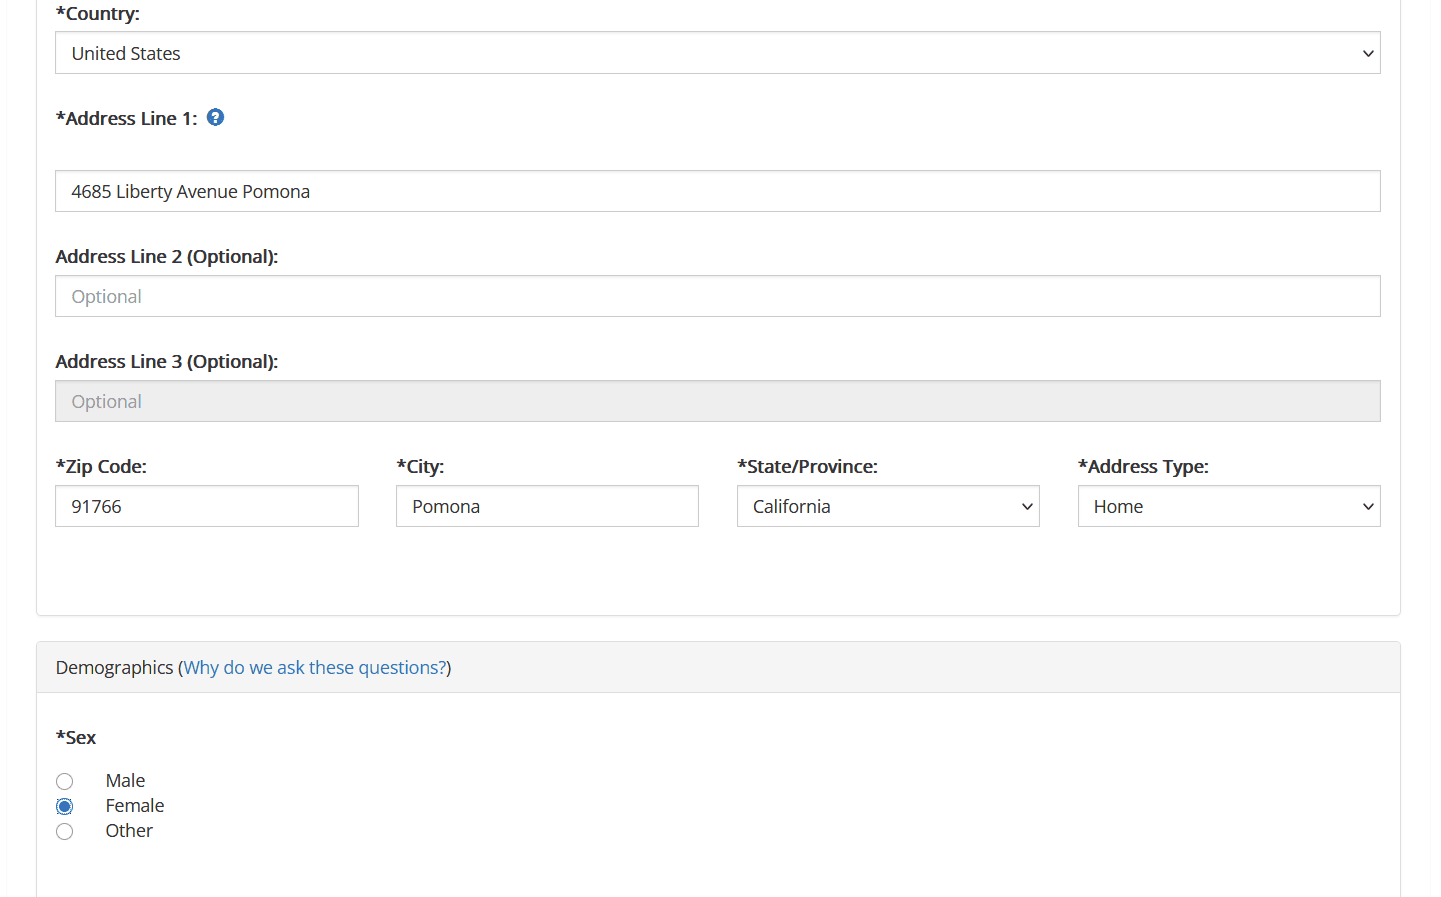Viewport: 1441px width, 897px height.
Task: Focus the City text field containing Pomona
Action: (547, 506)
